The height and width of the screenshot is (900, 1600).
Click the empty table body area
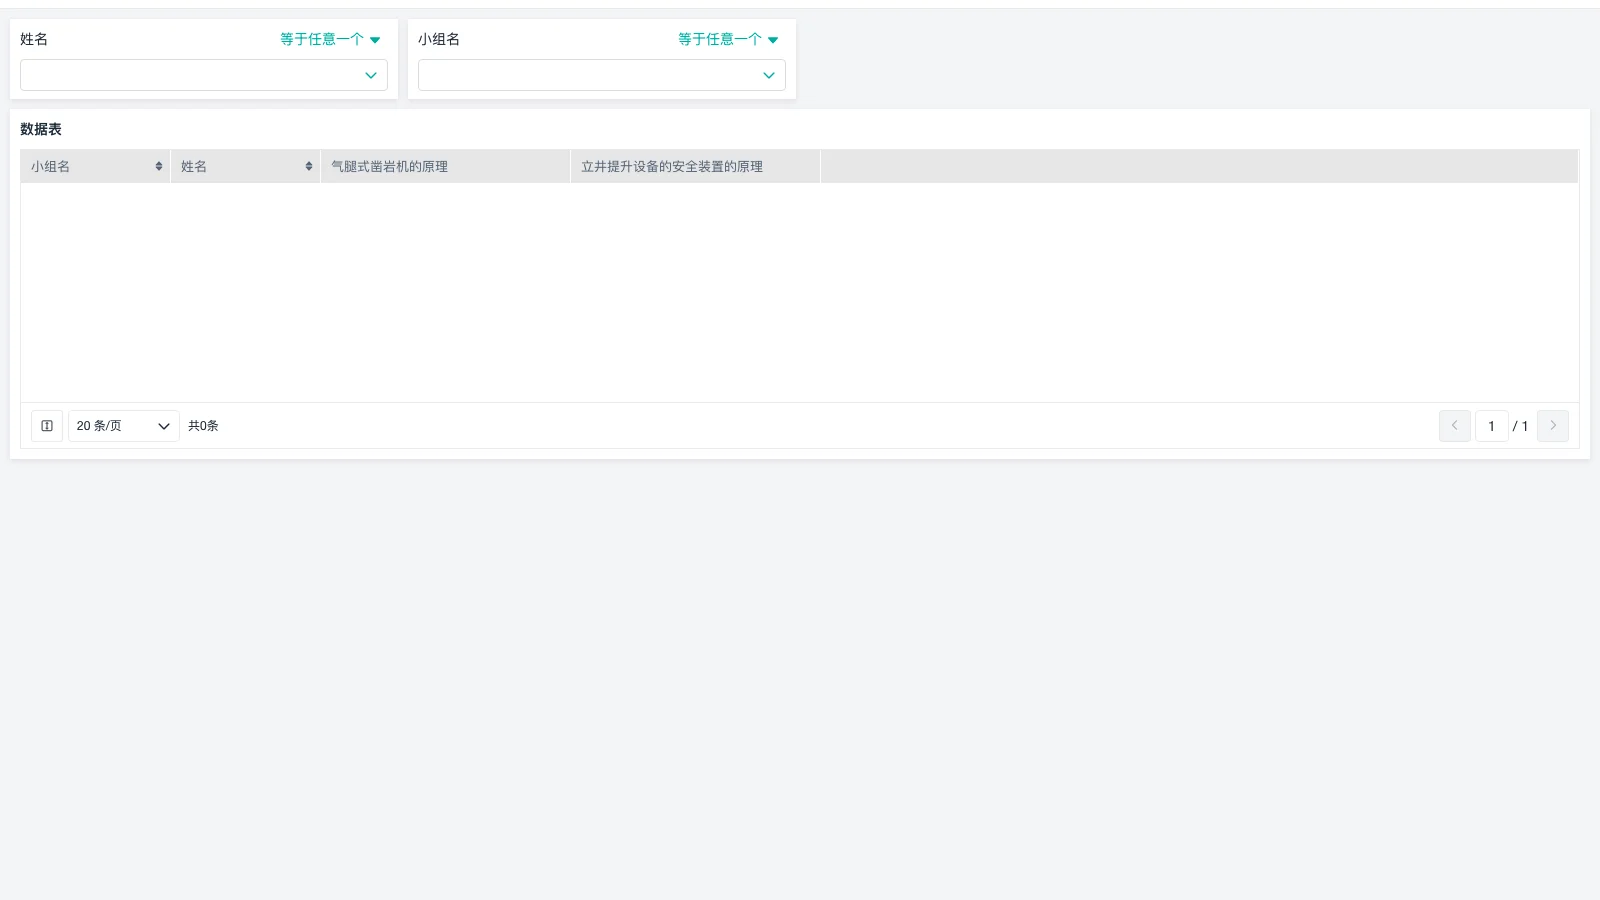pos(800,292)
